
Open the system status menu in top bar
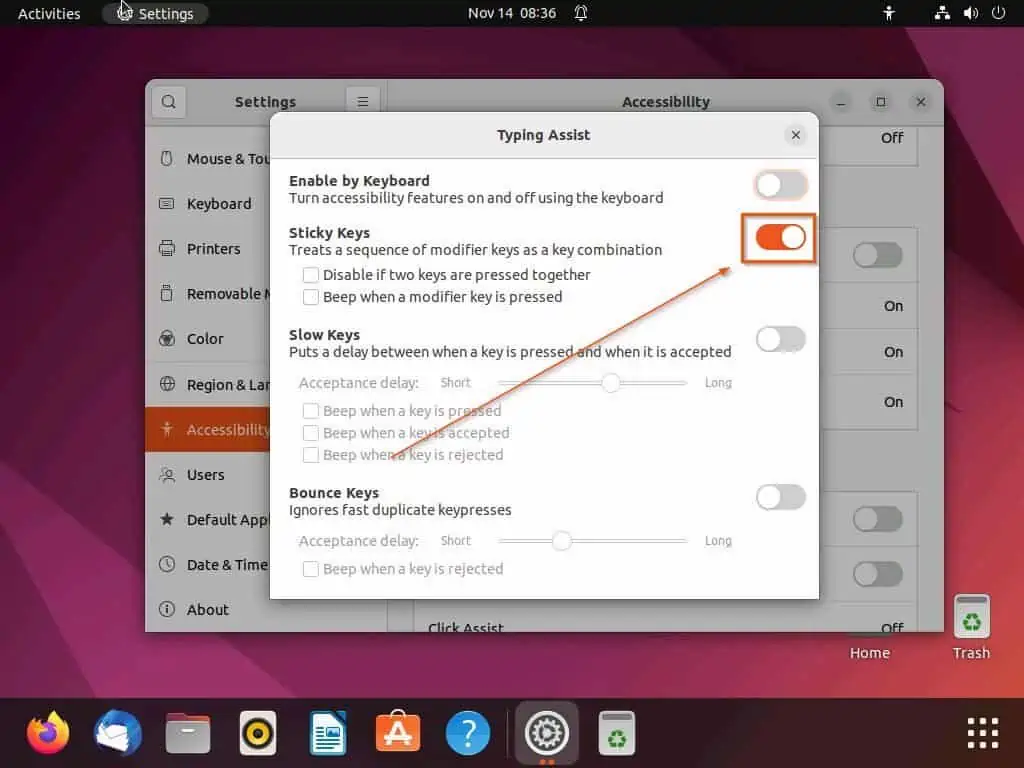[969, 13]
